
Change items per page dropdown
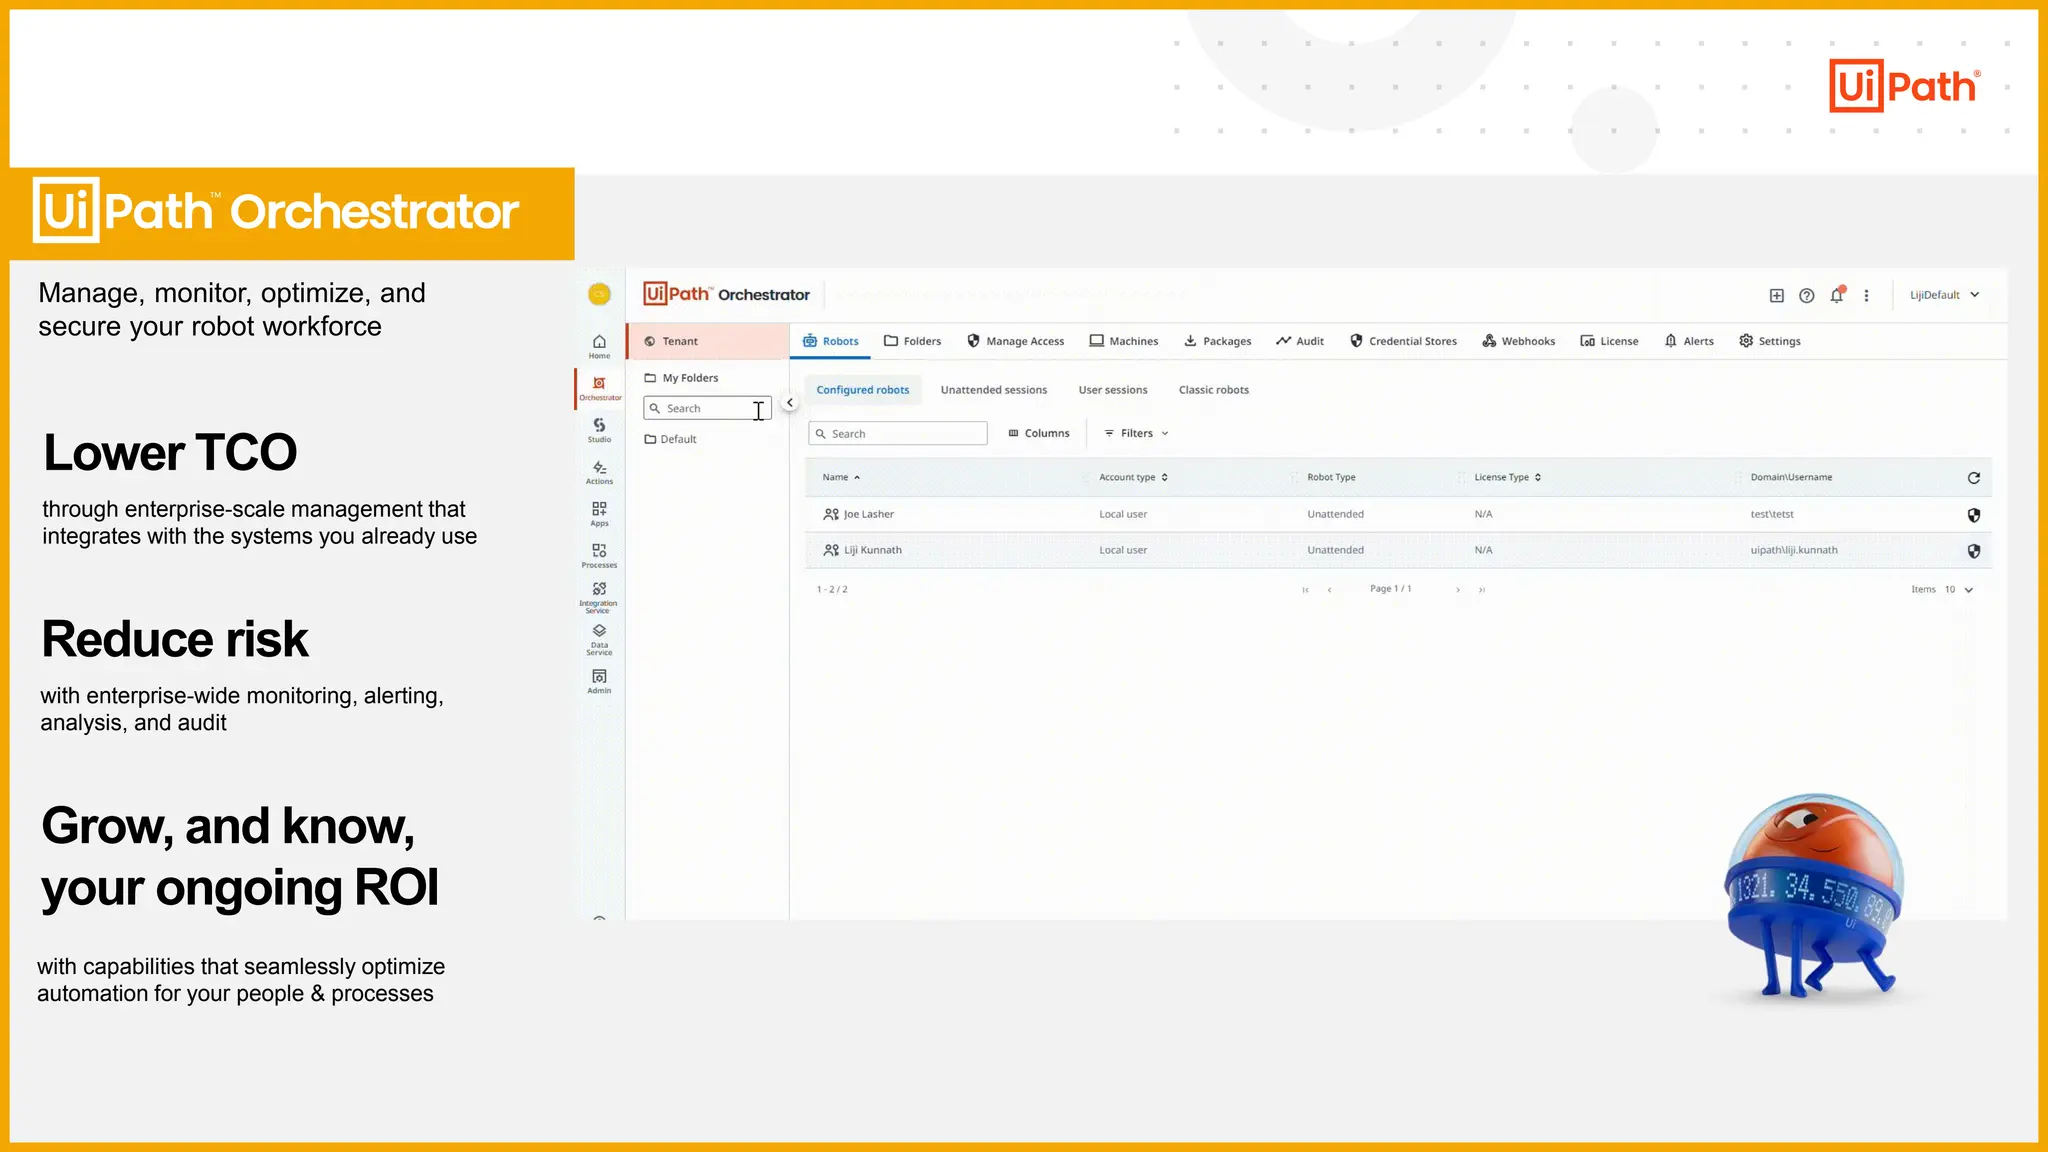(1958, 590)
